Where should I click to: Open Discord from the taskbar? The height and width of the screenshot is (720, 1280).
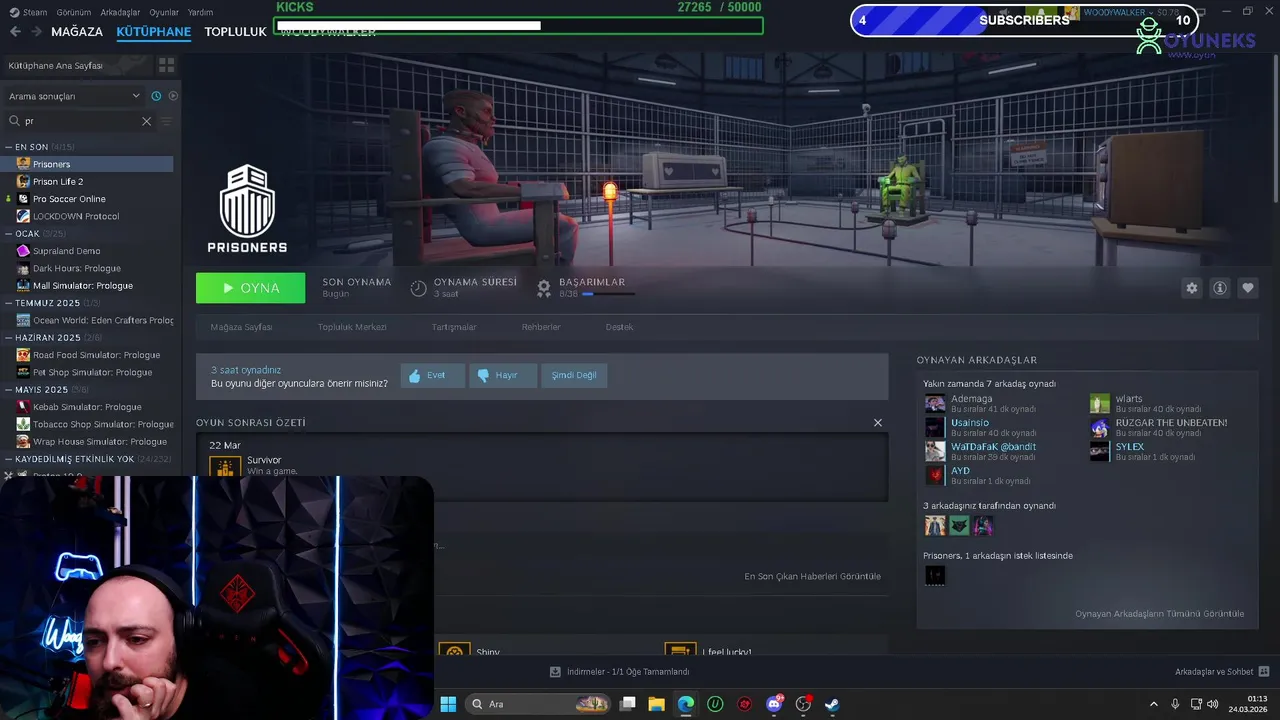pyautogui.click(x=774, y=704)
